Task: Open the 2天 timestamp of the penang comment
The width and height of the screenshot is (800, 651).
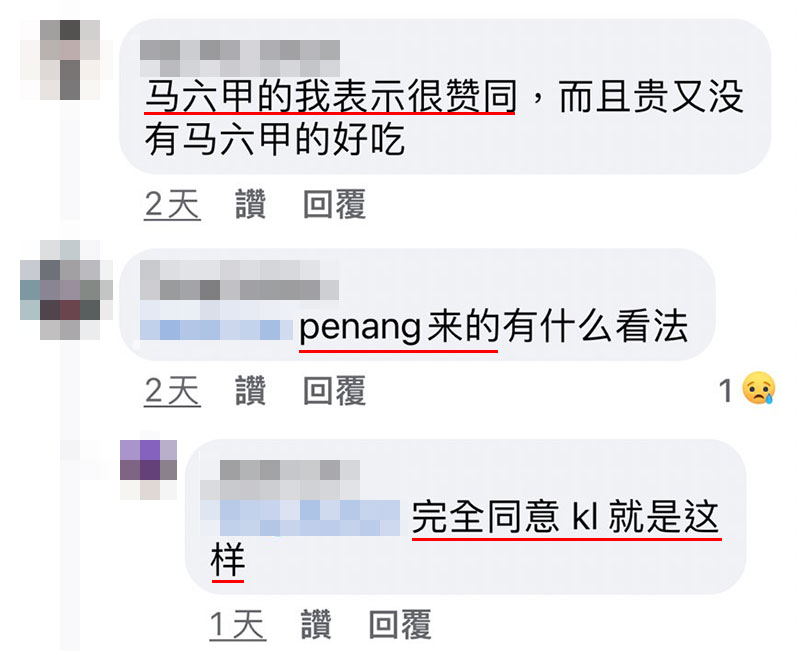Action: tap(172, 391)
